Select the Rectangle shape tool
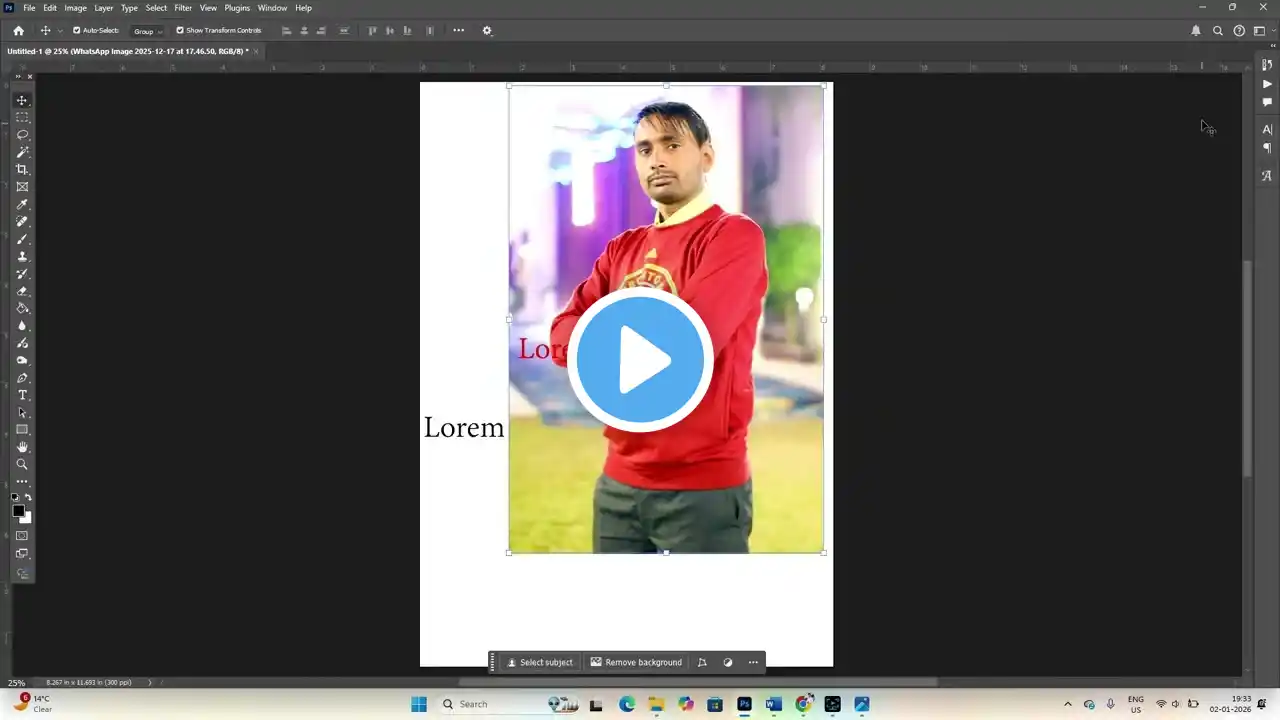The width and height of the screenshot is (1280, 720). tap(22, 430)
